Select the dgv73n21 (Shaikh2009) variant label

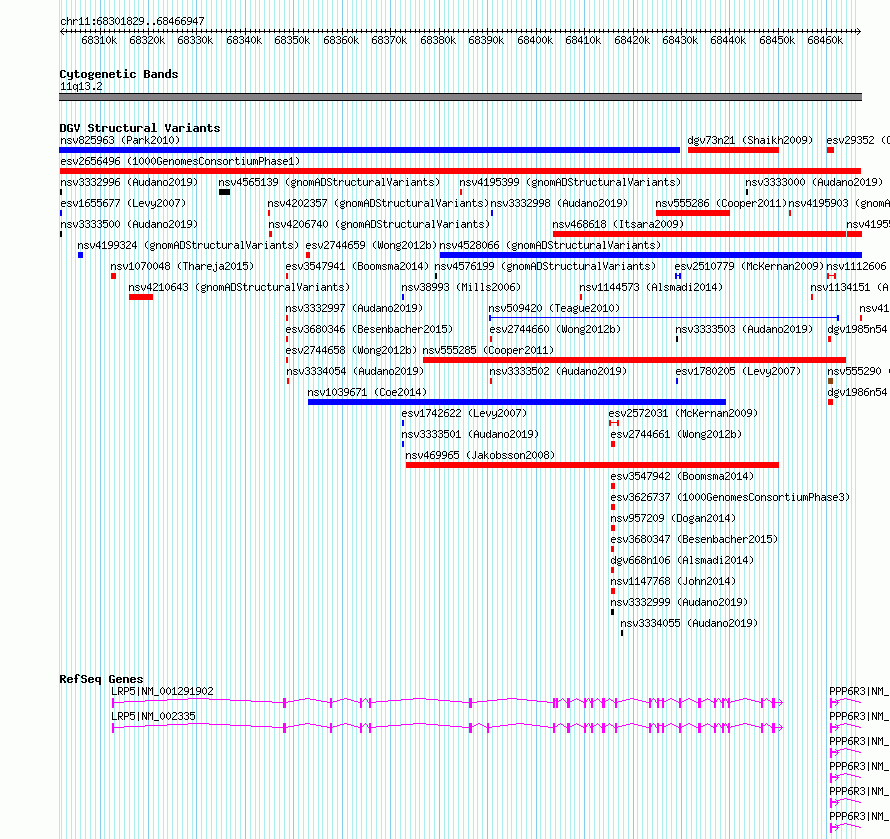click(750, 140)
